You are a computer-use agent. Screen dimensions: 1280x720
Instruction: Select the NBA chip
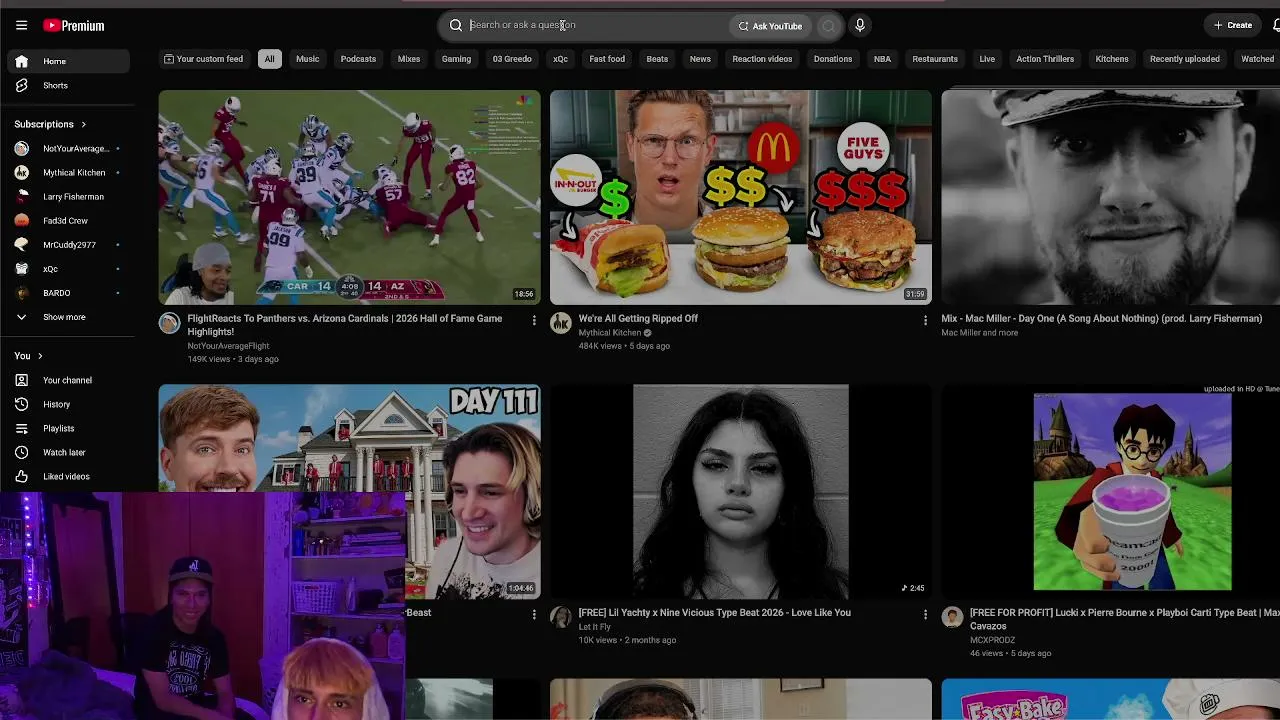(x=882, y=59)
